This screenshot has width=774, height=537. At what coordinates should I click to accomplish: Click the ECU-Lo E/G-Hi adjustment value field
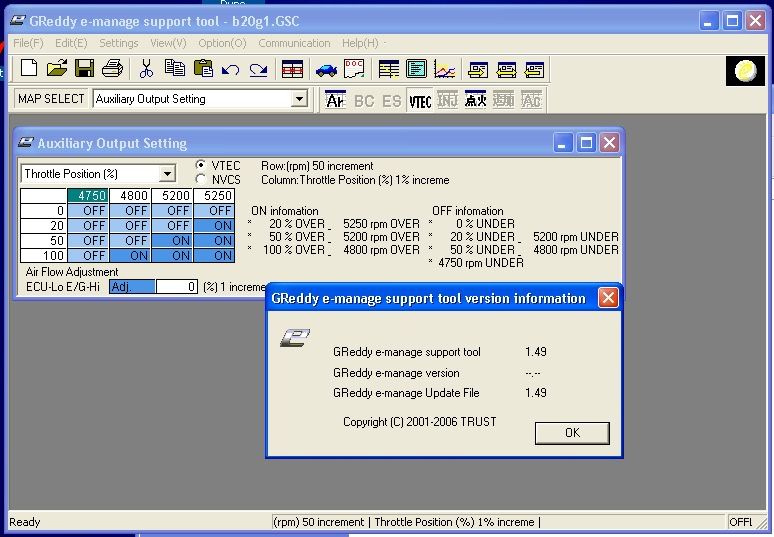tap(177, 287)
